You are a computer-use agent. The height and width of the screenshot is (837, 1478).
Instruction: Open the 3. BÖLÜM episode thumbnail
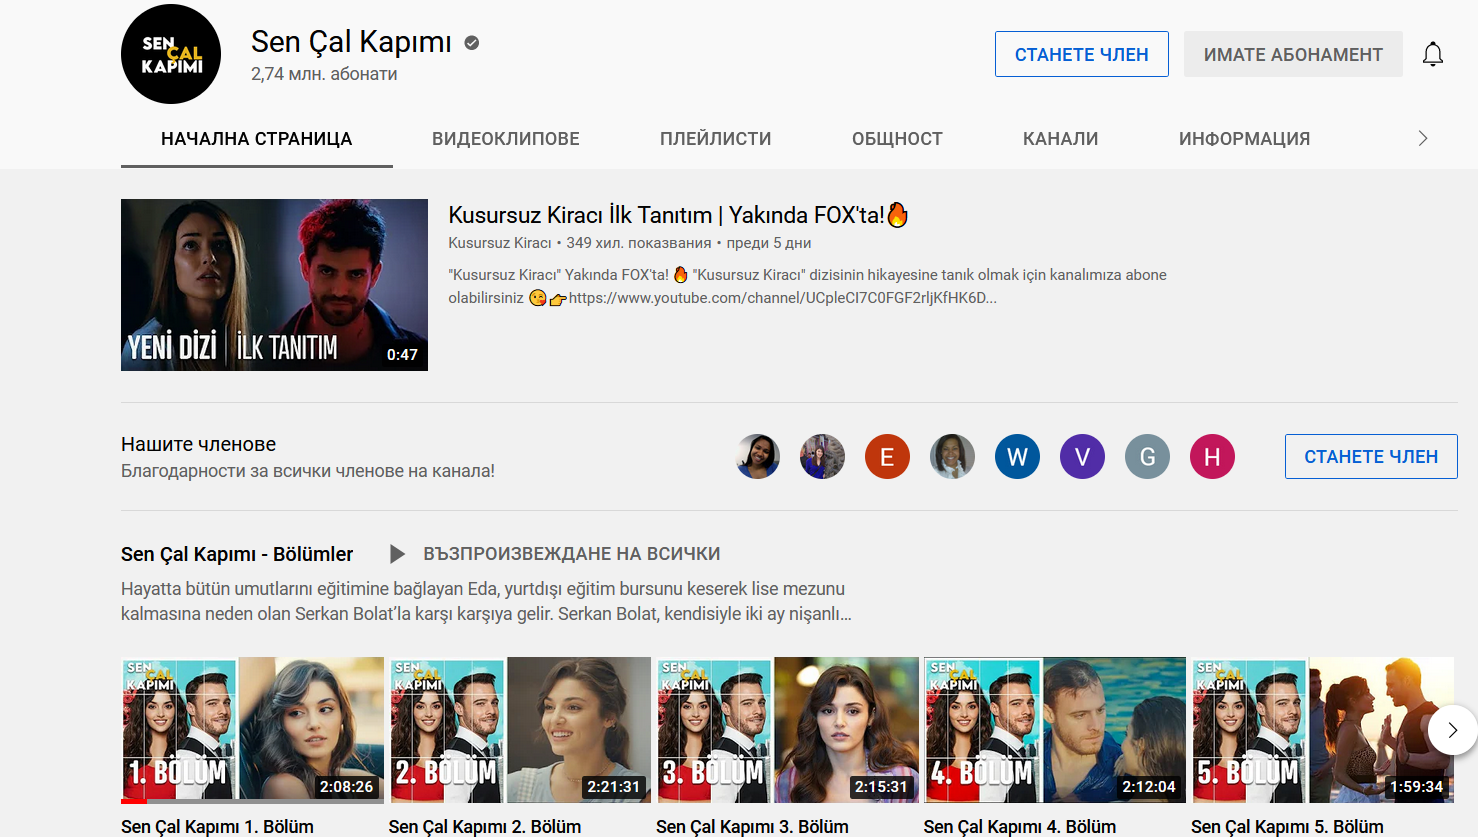pos(787,730)
